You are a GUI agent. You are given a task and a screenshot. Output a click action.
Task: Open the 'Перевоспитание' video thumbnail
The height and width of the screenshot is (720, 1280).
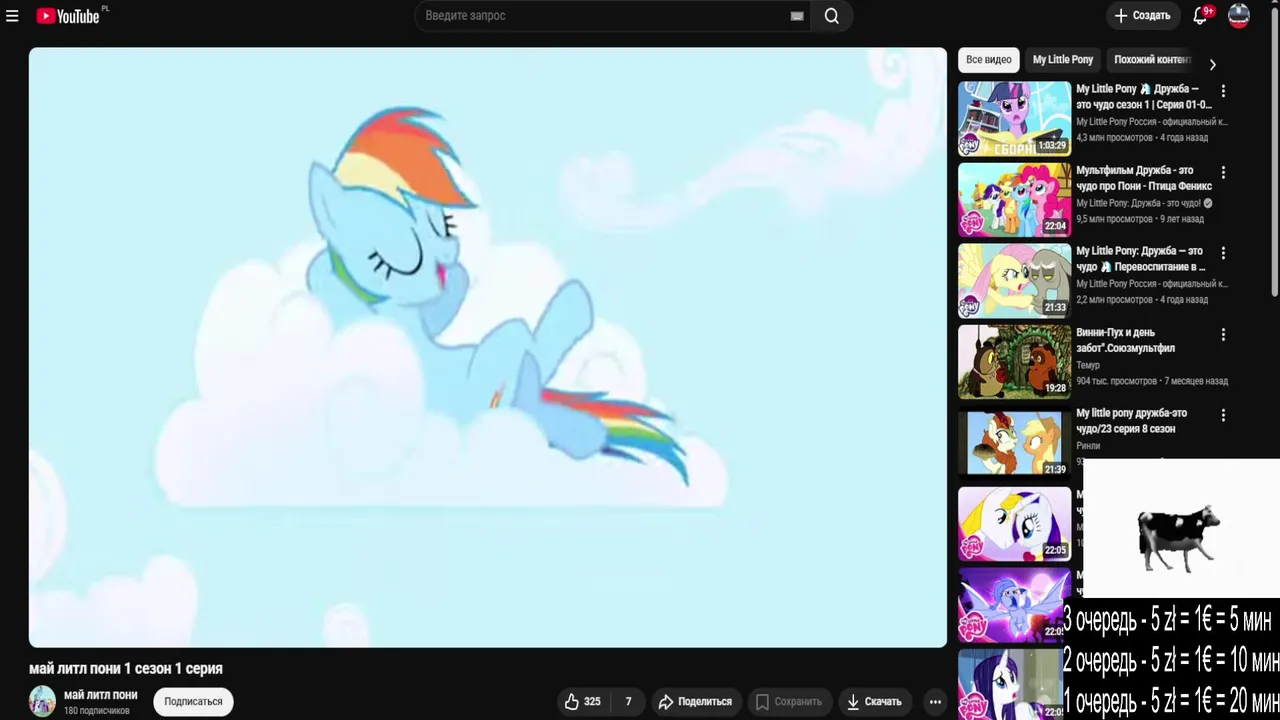coord(1014,281)
